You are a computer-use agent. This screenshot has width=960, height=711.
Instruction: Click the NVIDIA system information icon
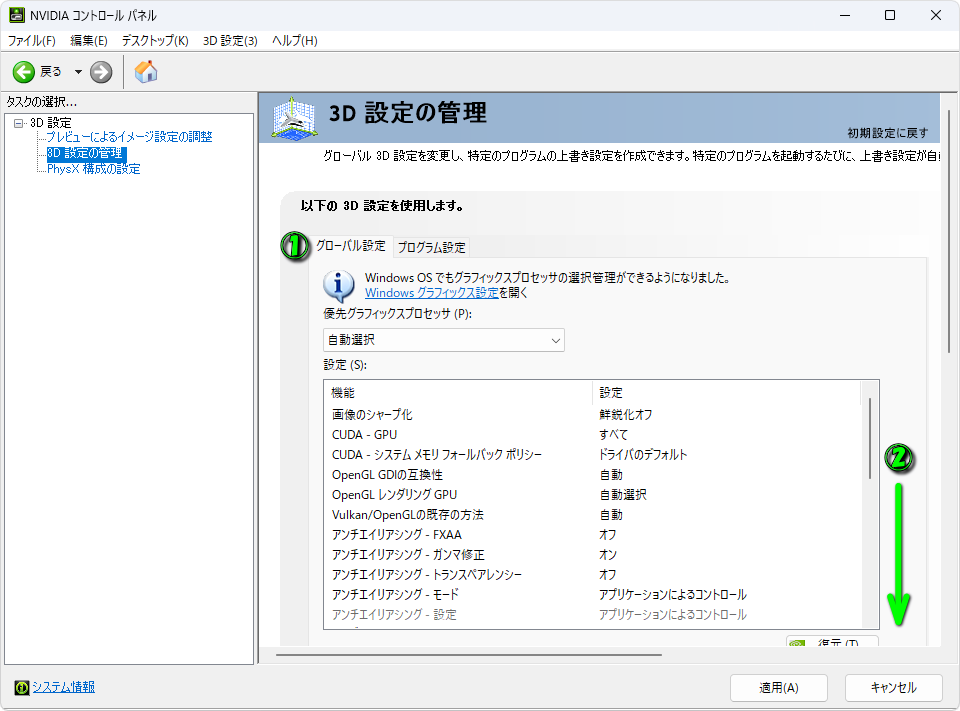[21, 688]
